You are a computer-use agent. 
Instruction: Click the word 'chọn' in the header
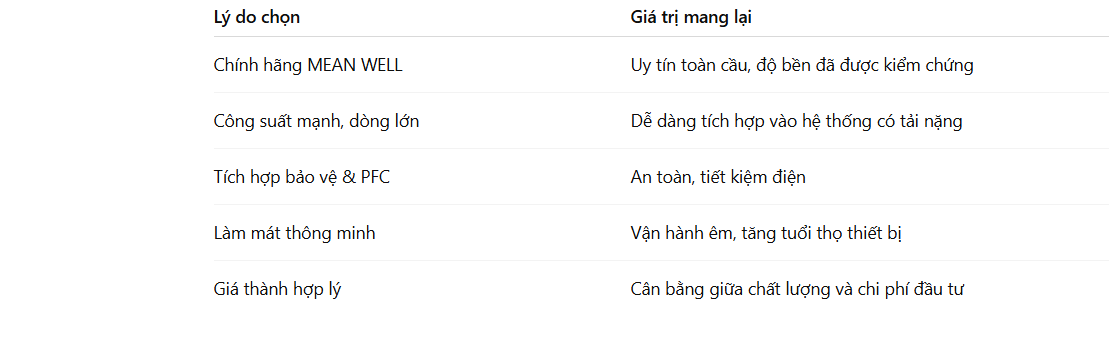(281, 18)
